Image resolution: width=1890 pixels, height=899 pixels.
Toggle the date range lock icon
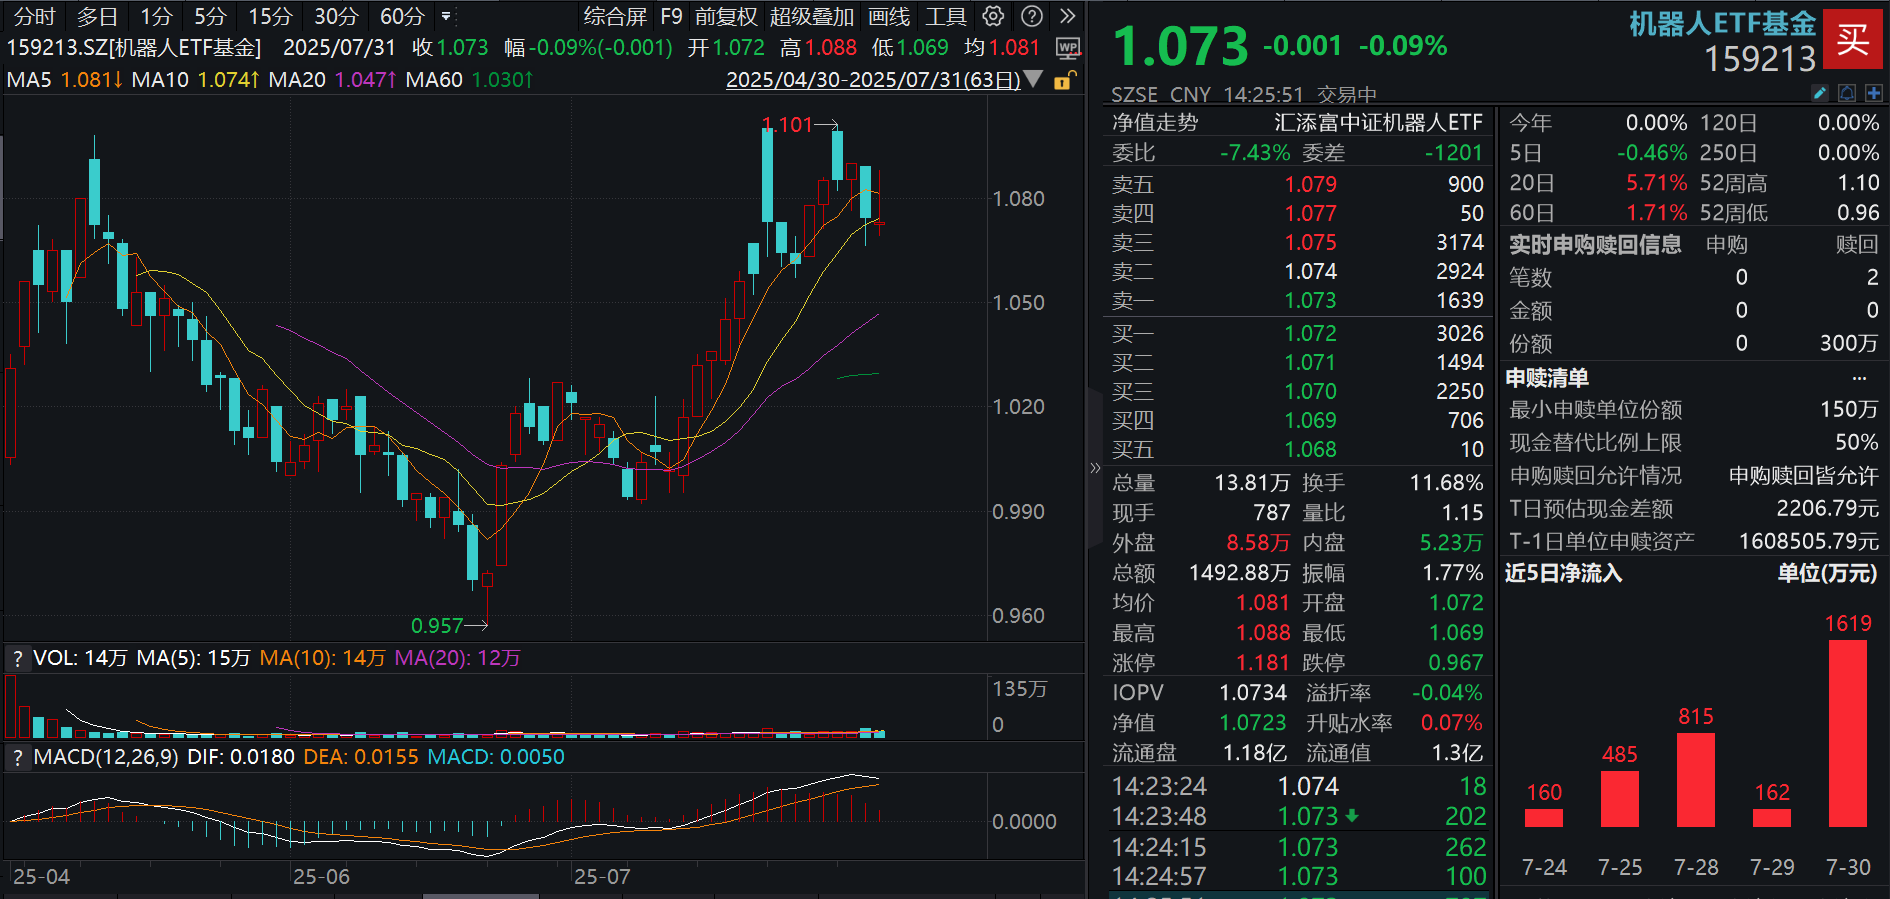(x=1065, y=80)
